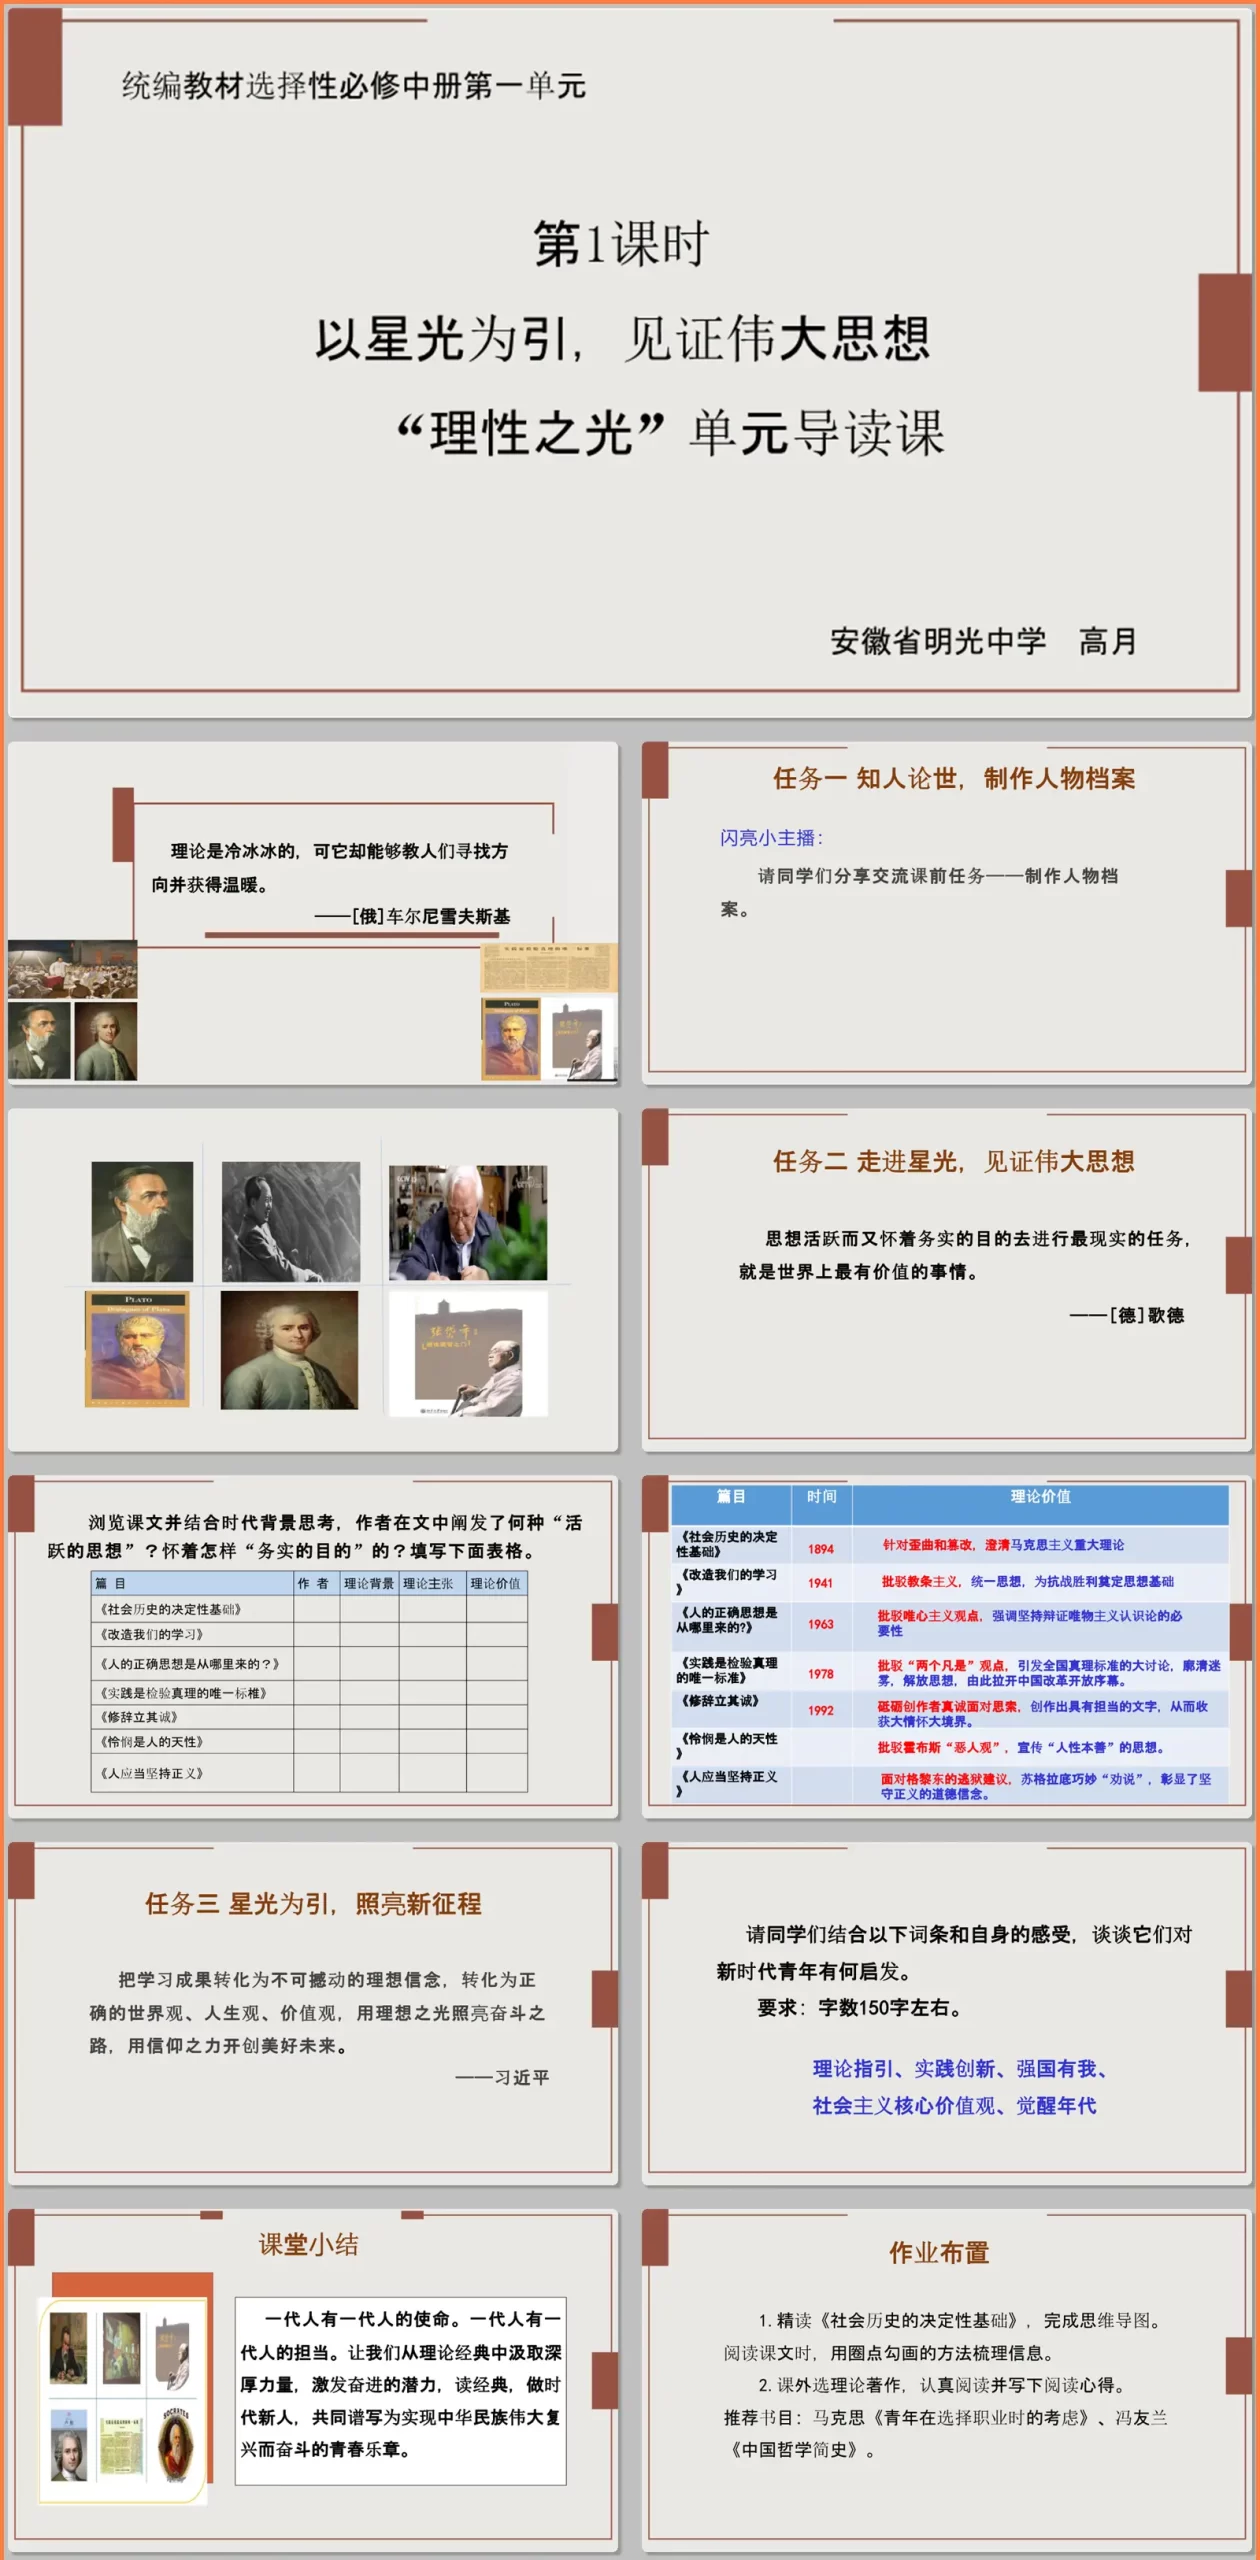Click the year 1992 in the blue table

821,1711
